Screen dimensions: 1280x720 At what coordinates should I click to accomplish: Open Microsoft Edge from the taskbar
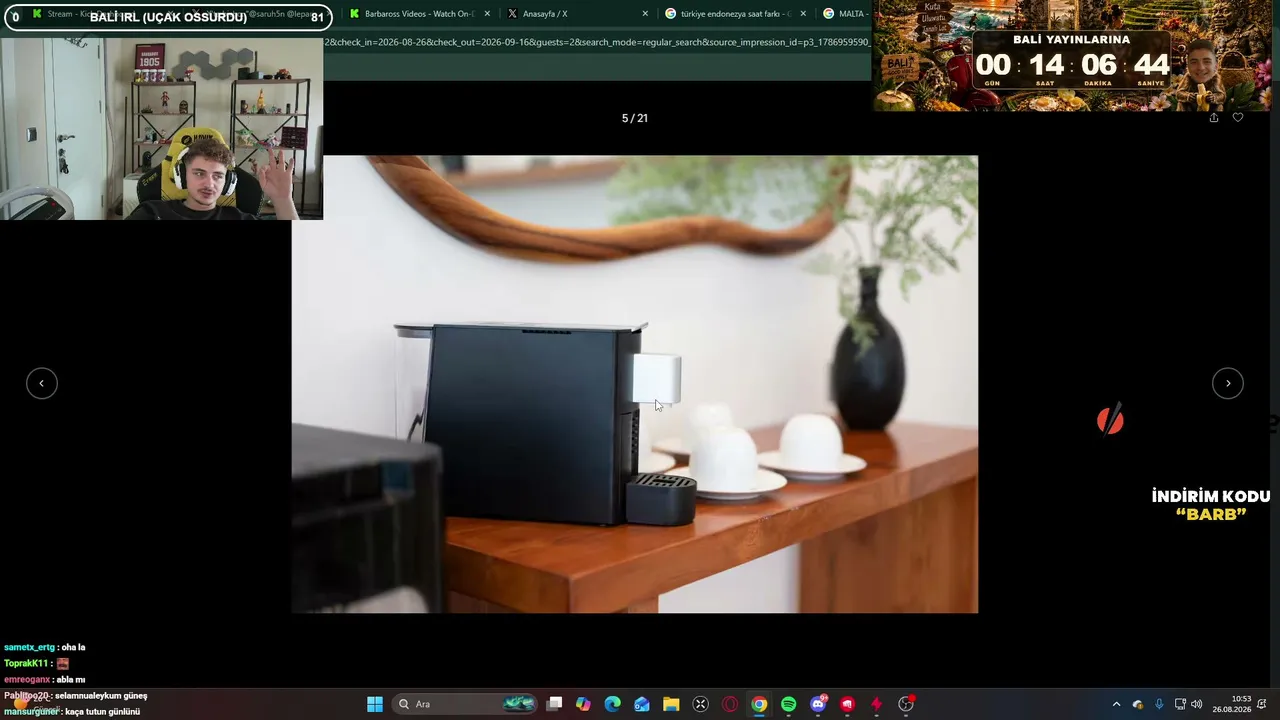click(613, 704)
